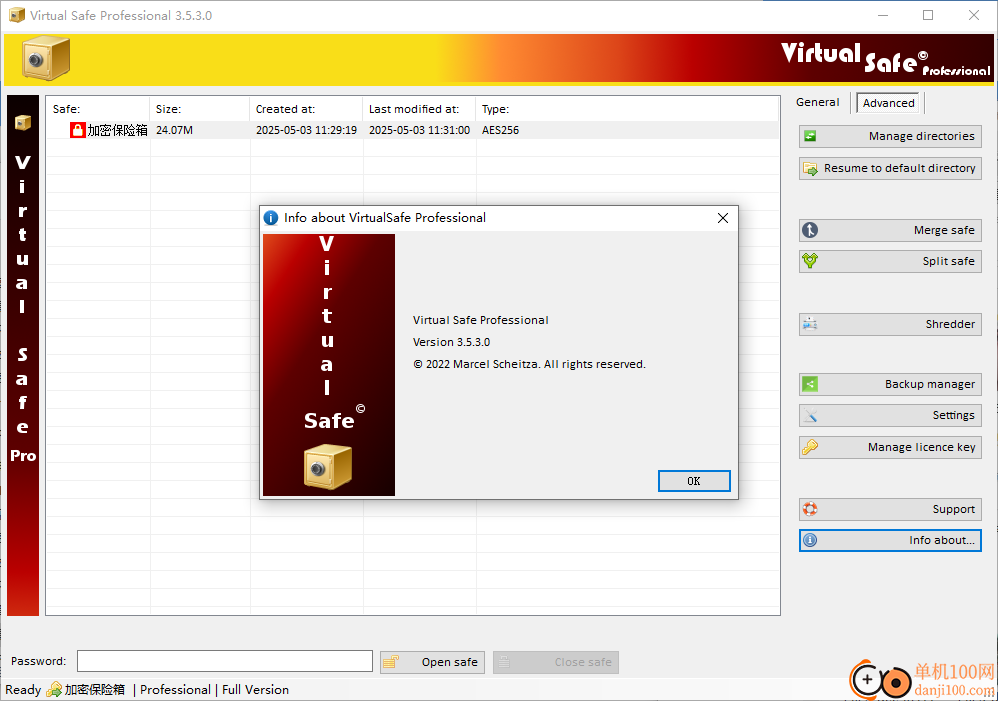The width and height of the screenshot is (998, 701).
Task: Focus the Password input field
Action: click(225, 661)
